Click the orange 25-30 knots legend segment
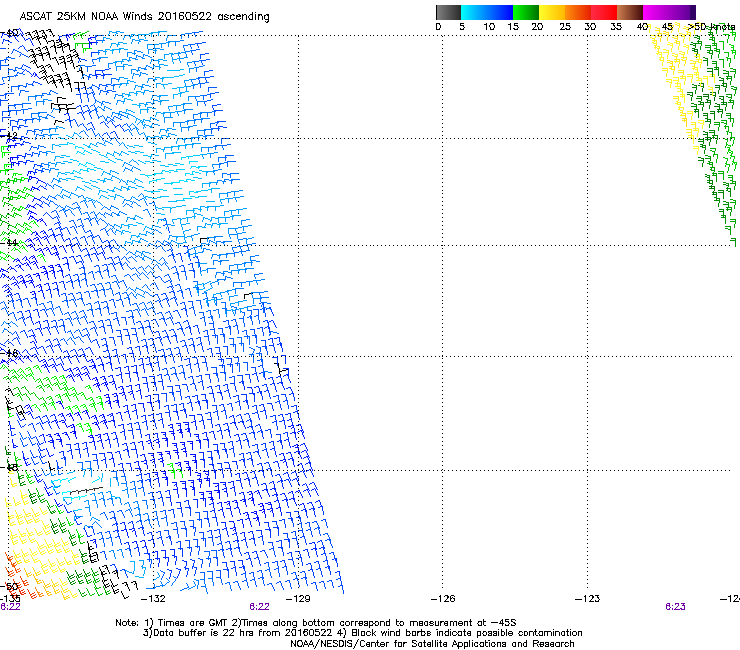The height and width of the screenshot is (650, 740). pyautogui.click(x=578, y=12)
